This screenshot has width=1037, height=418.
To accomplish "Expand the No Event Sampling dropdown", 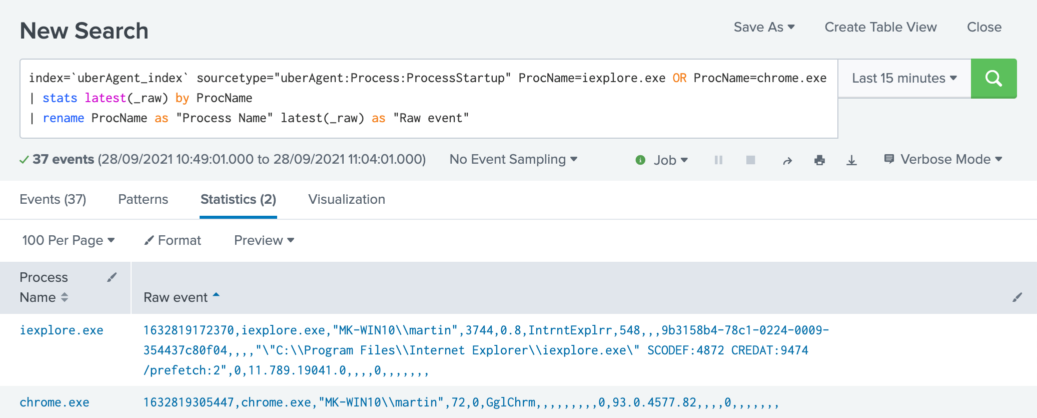I will point(513,159).
